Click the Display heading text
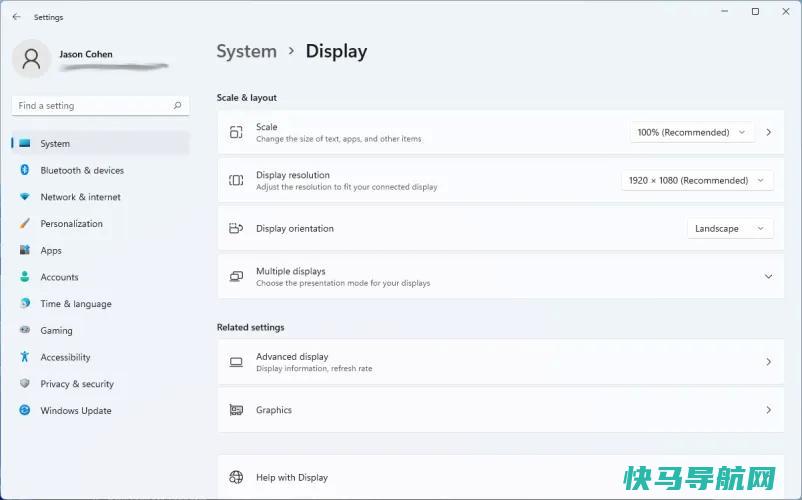802x500 pixels. (x=336, y=51)
